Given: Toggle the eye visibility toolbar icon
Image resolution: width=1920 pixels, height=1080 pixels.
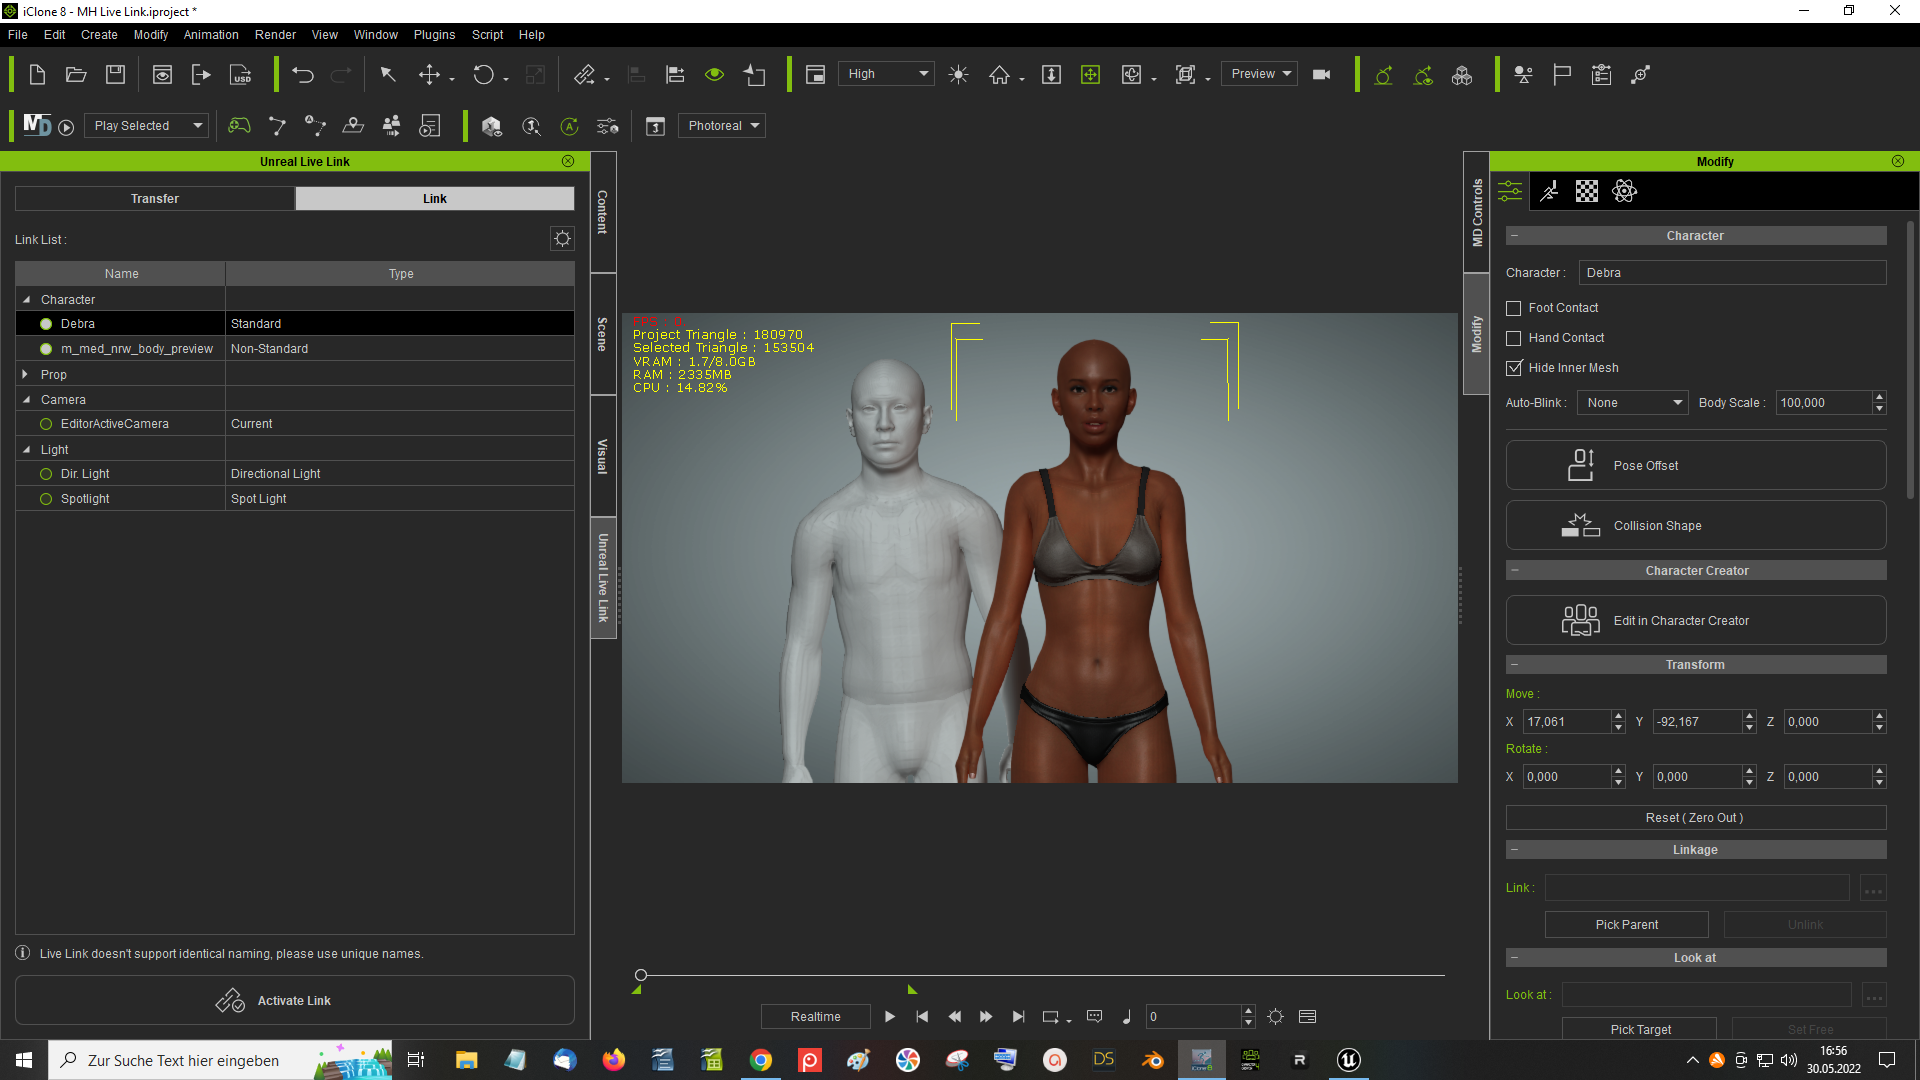Looking at the screenshot, I should point(714,74).
